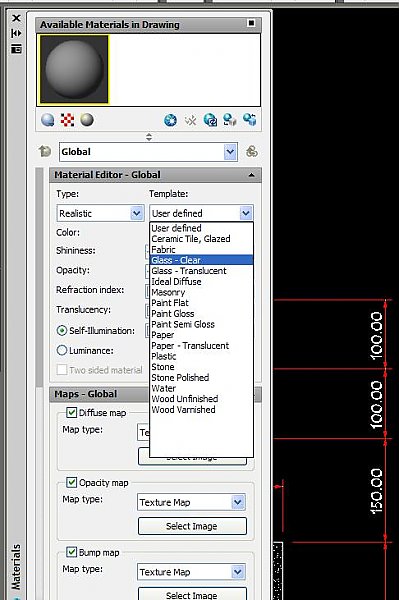Select the gray sphere material swatch
The width and height of the screenshot is (399, 600).
[74, 69]
